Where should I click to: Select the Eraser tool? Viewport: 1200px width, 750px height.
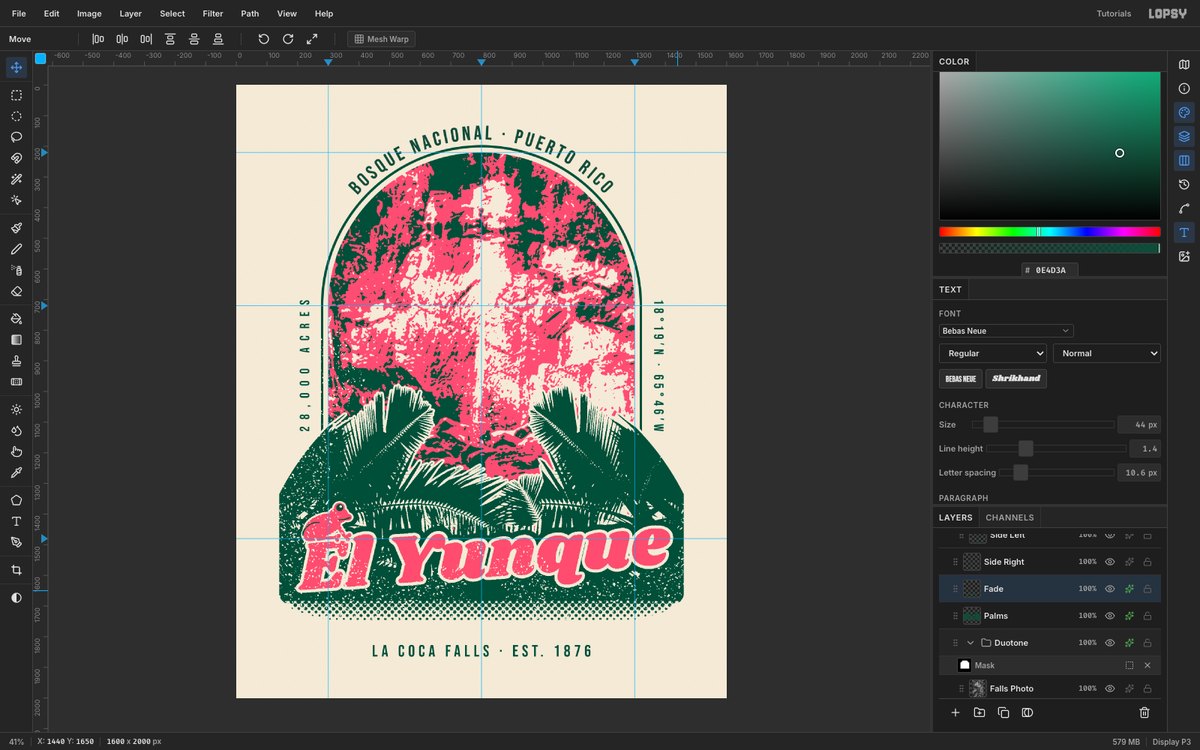coord(16,291)
